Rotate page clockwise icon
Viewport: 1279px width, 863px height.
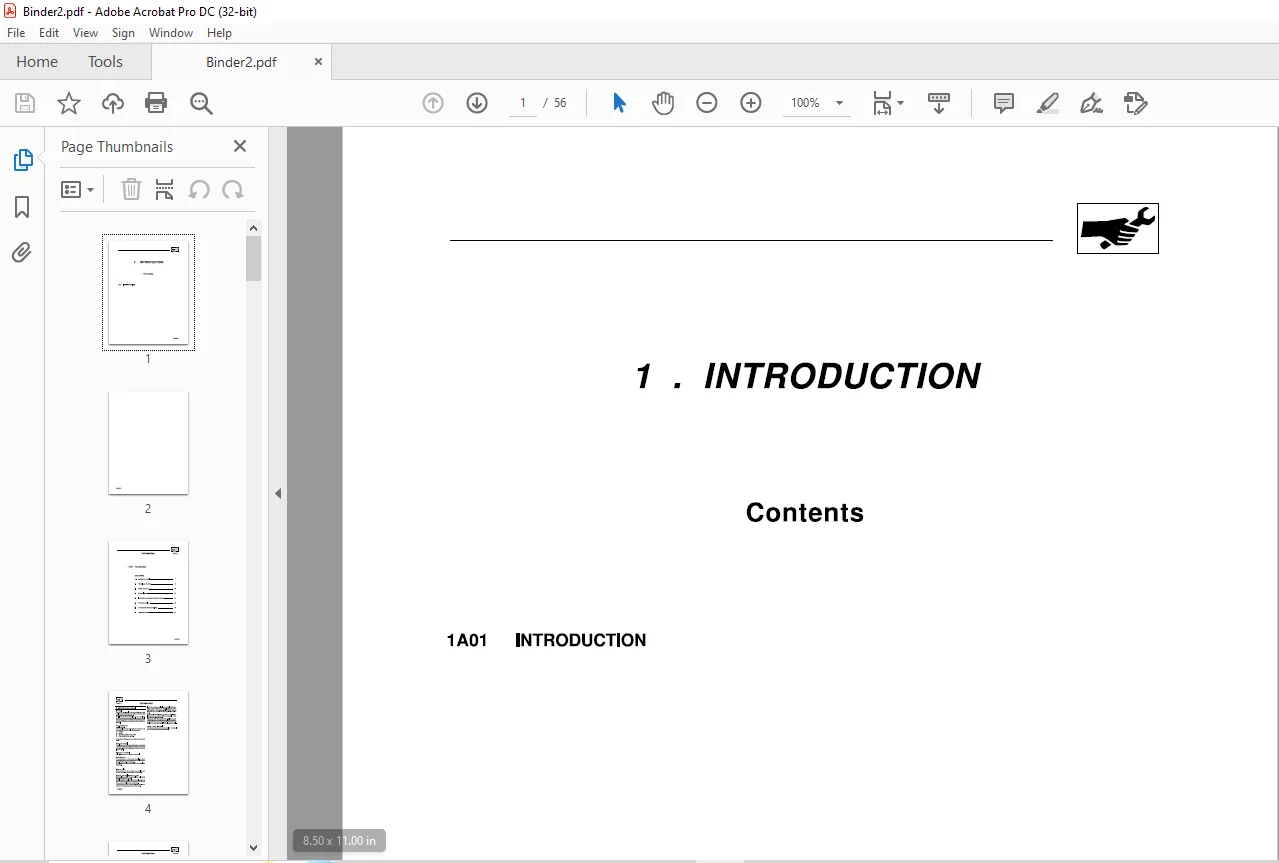[x=233, y=189]
